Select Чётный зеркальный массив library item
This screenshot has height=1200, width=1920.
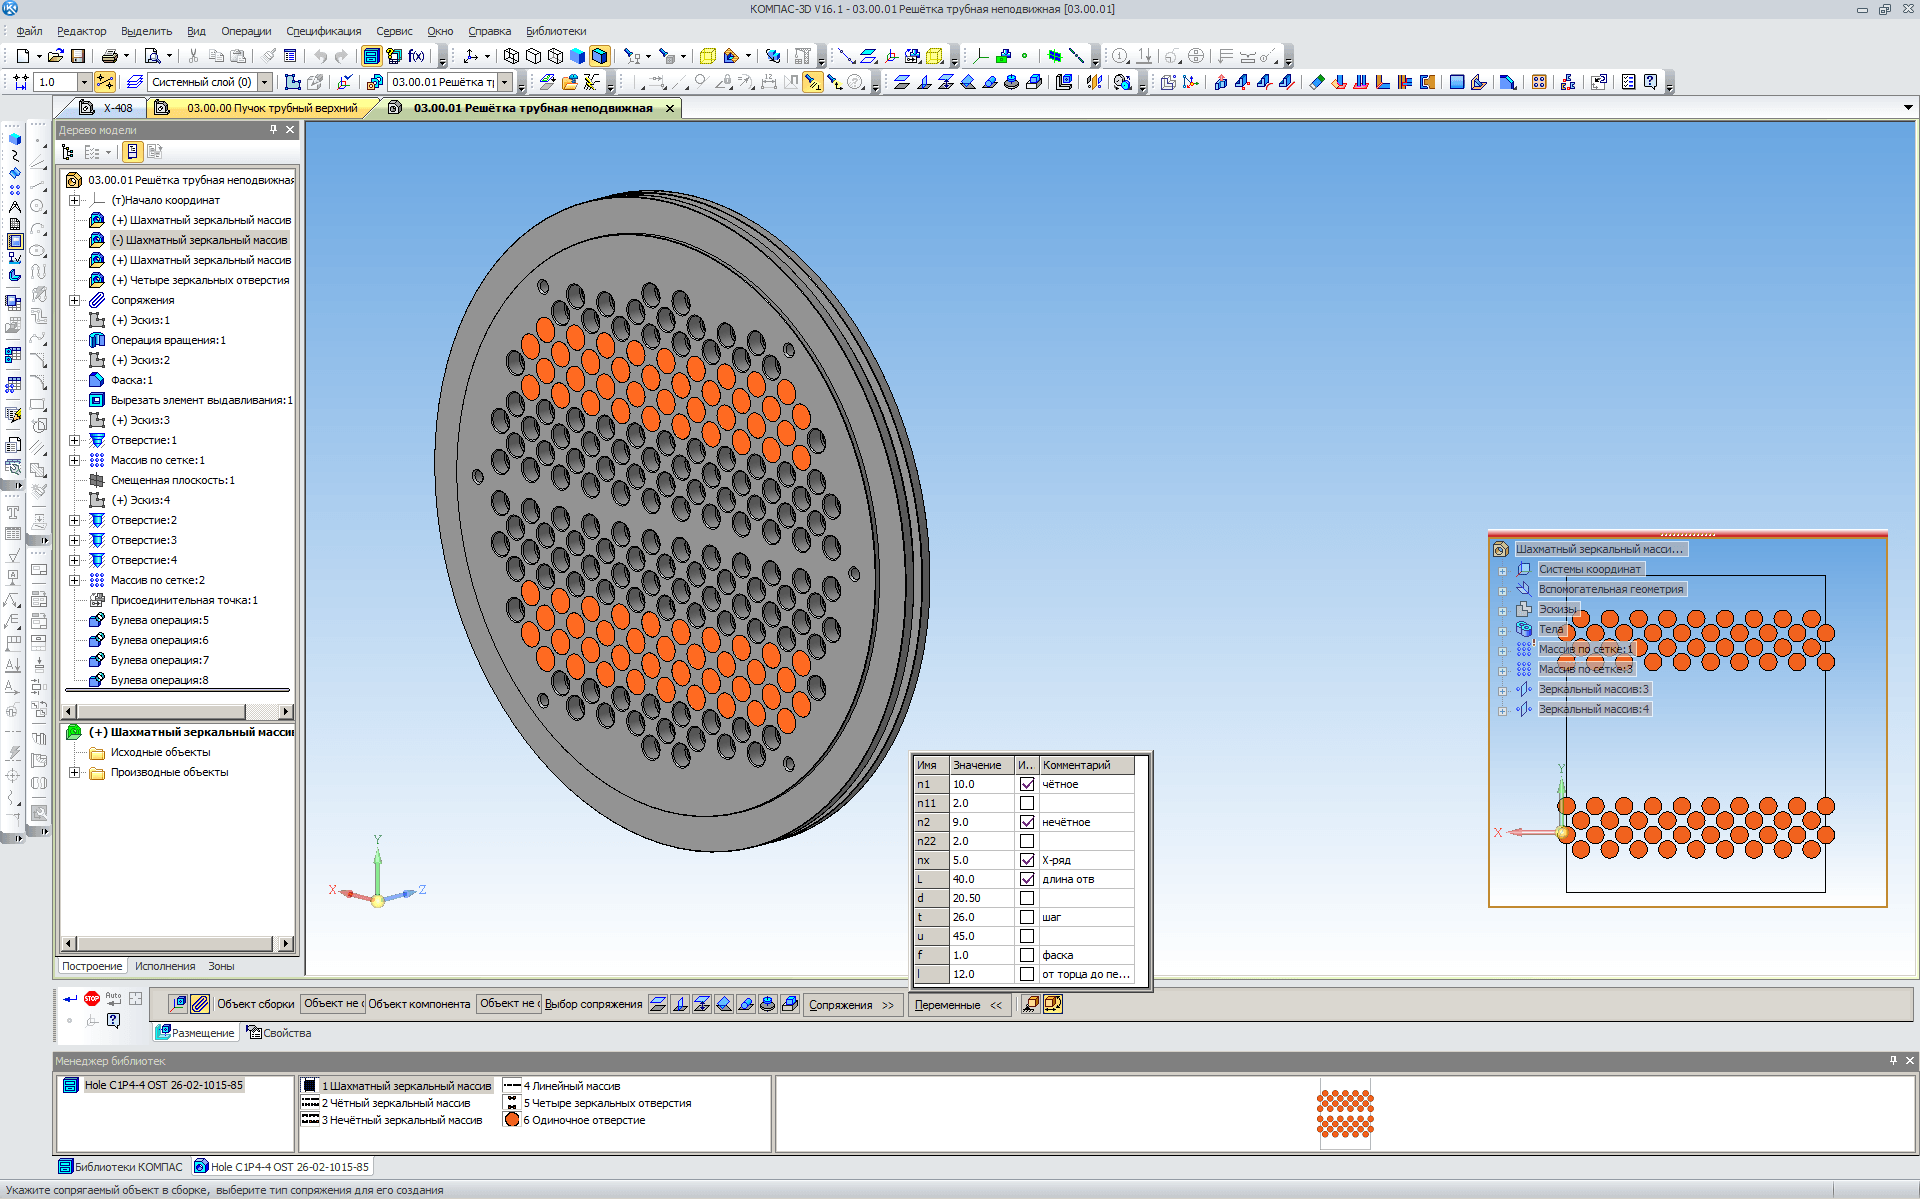(x=395, y=1103)
